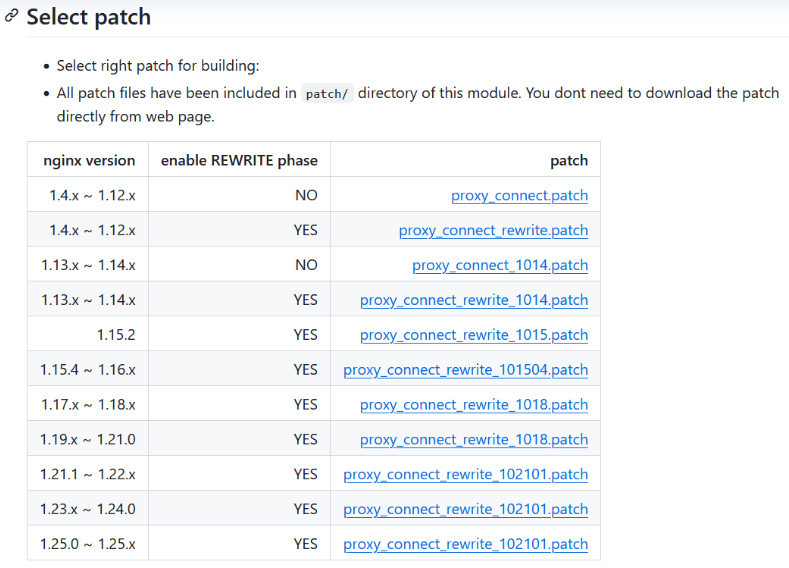The height and width of the screenshot is (568, 789).
Task: Click the patch column header
Action: tap(569, 160)
